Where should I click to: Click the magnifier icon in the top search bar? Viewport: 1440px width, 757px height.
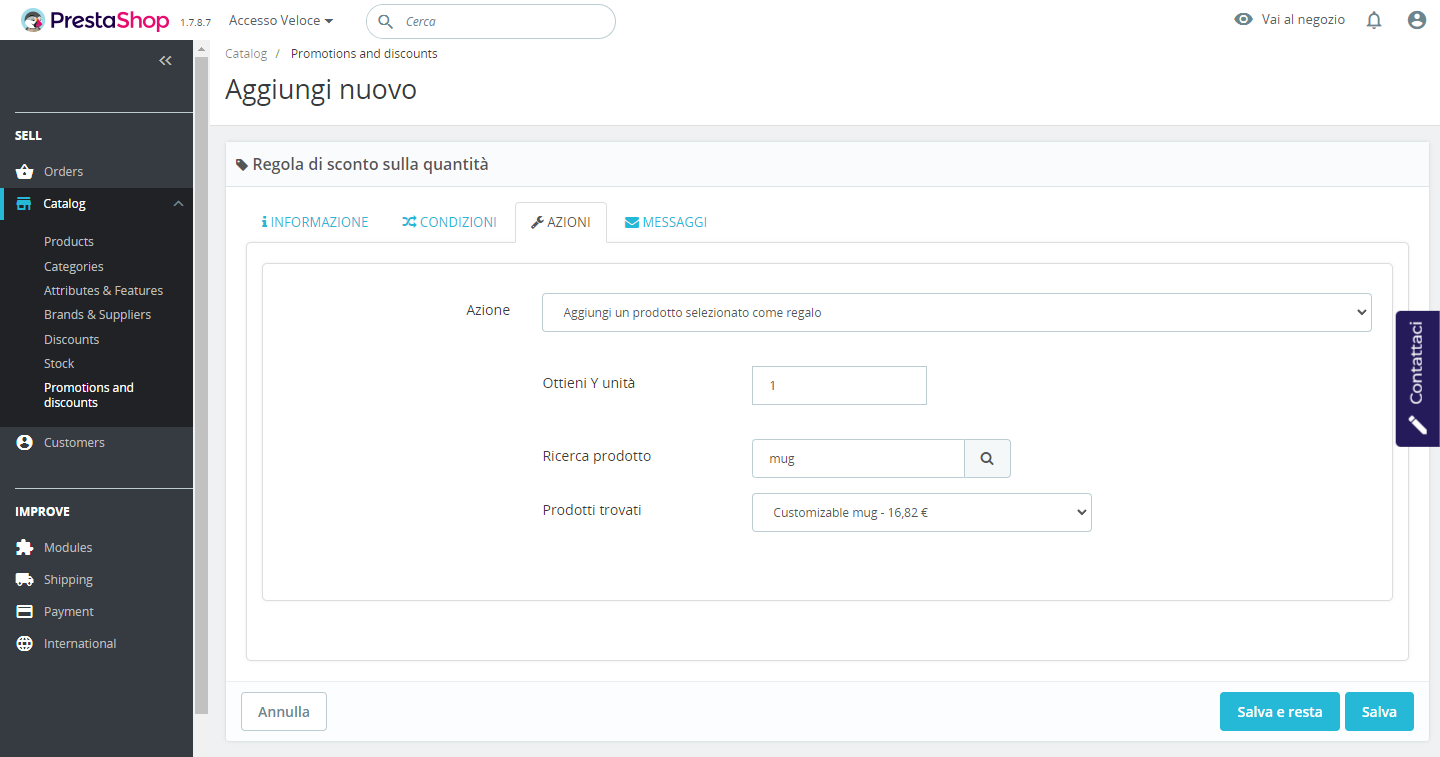click(385, 21)
